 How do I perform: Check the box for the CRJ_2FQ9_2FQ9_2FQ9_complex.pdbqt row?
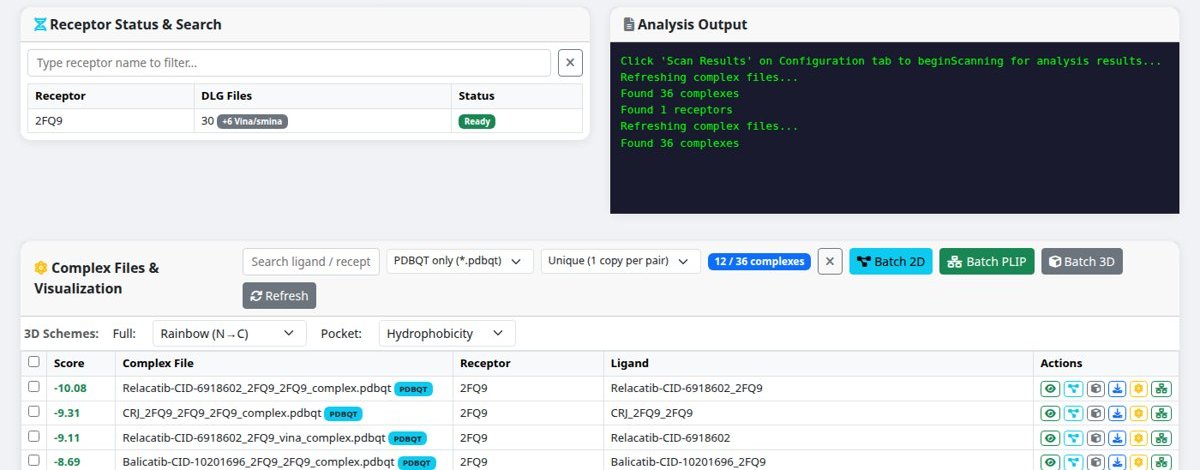(x=34, y=411)
